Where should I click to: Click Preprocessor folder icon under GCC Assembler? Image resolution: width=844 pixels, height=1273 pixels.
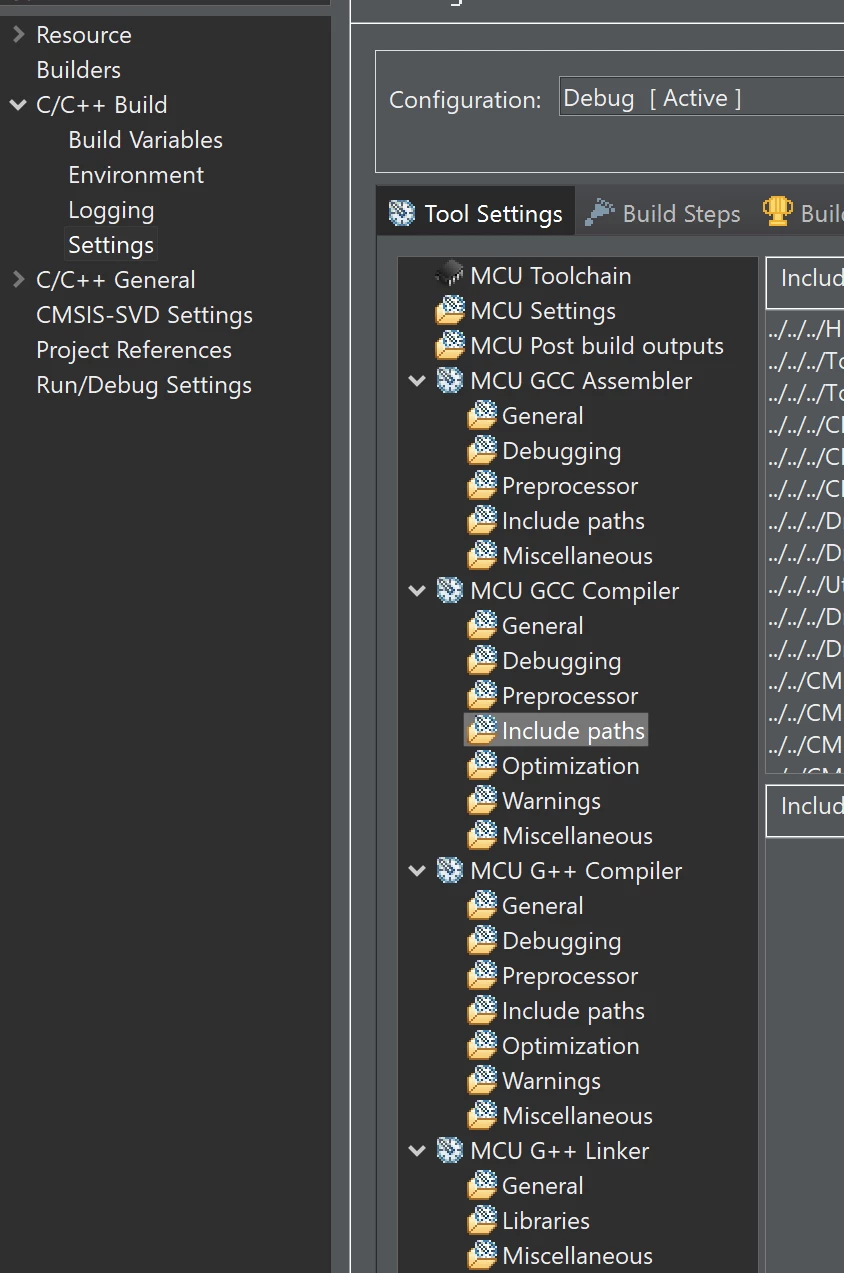click(x=483, y=485)
